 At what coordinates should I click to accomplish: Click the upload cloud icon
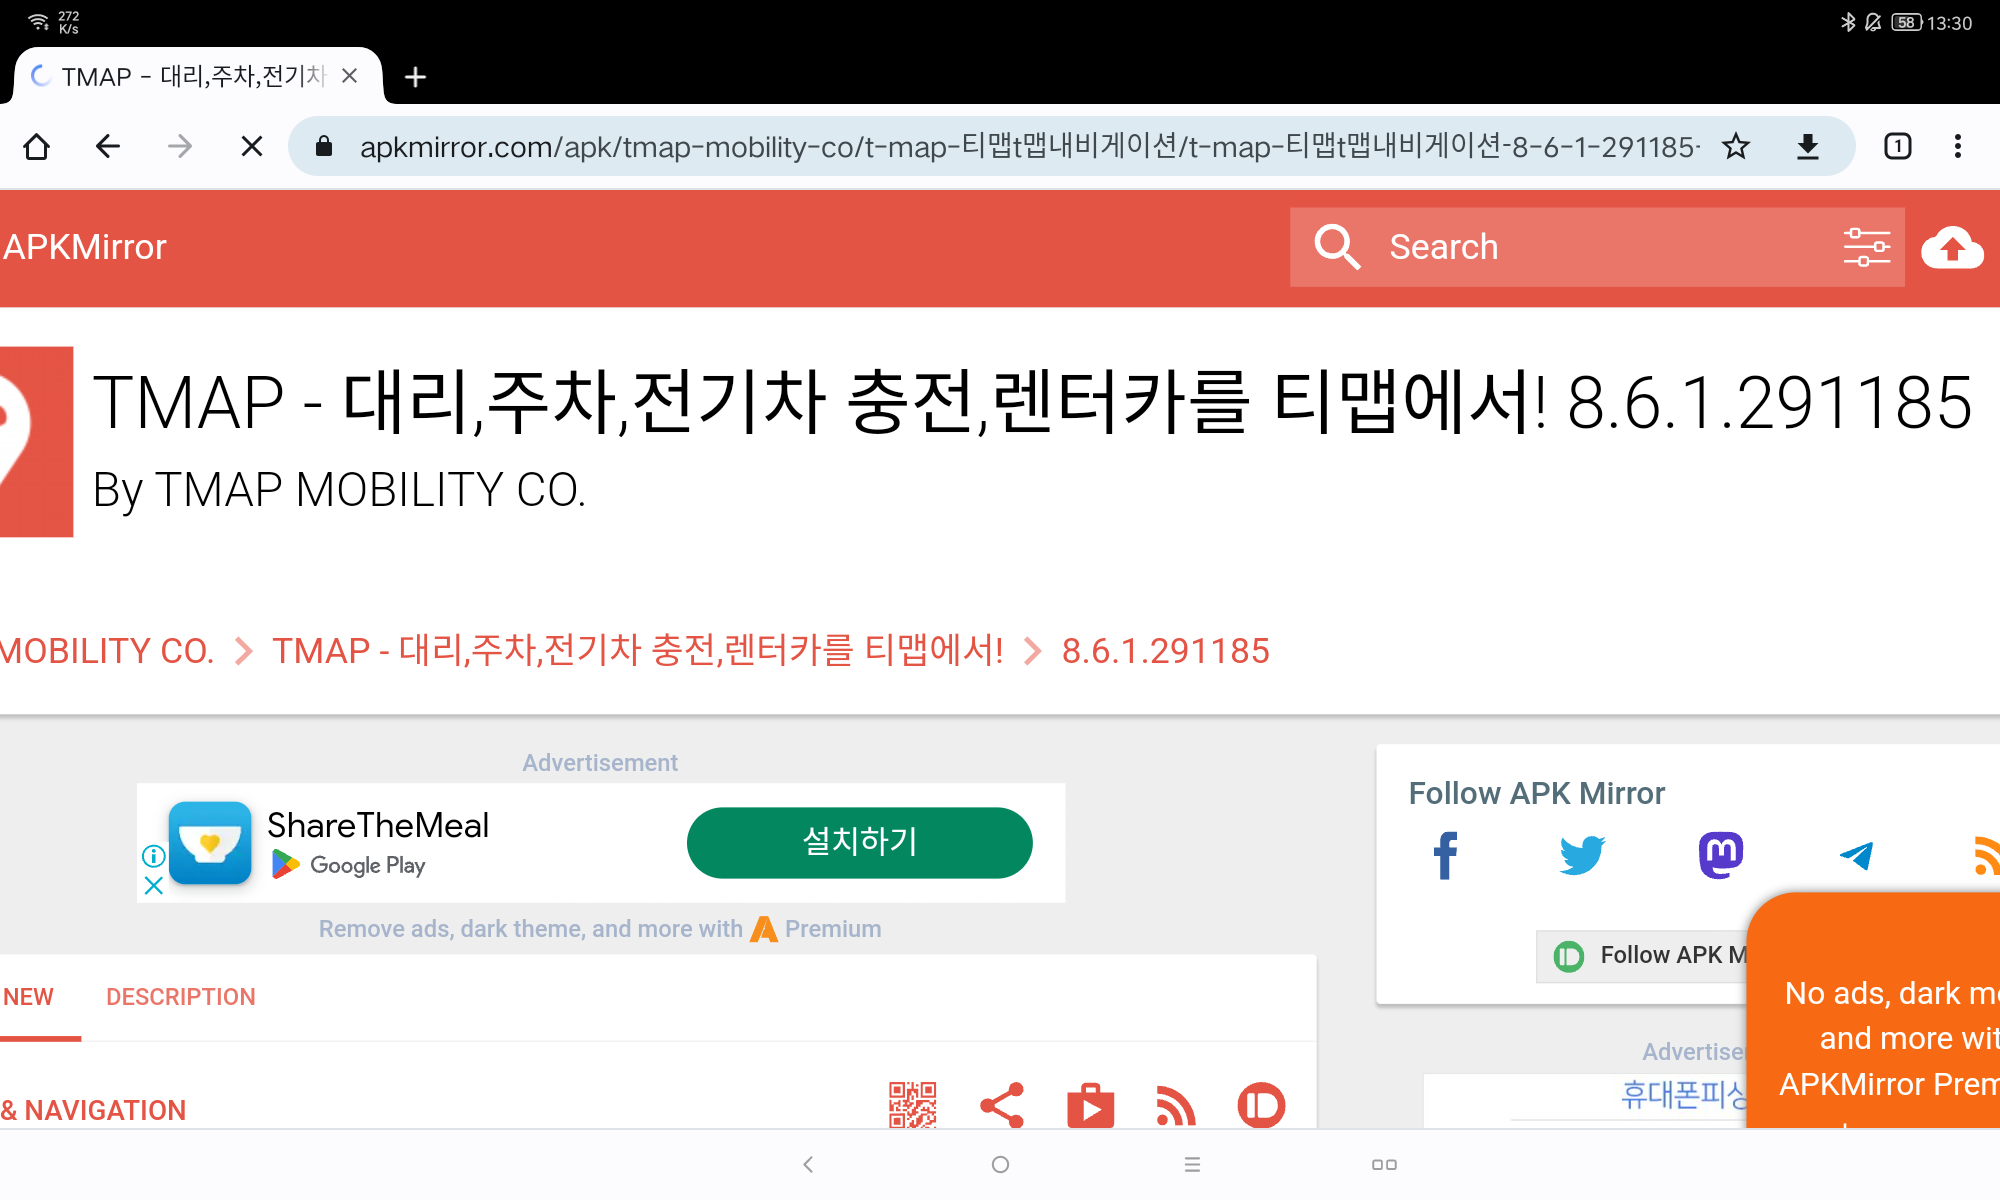coord(1952,247)
